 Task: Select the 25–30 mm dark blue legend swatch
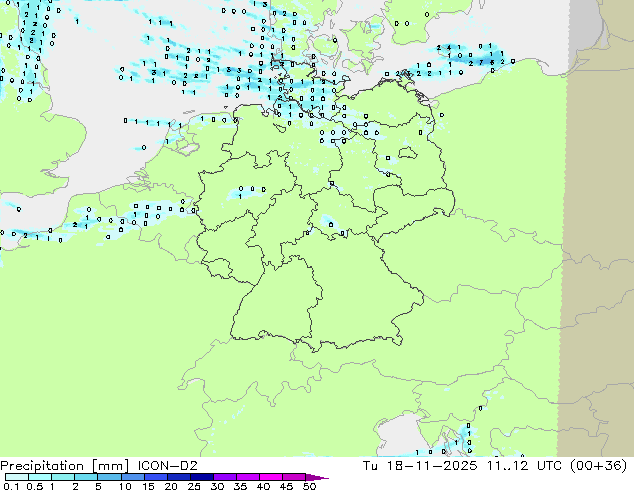[201, 477]
